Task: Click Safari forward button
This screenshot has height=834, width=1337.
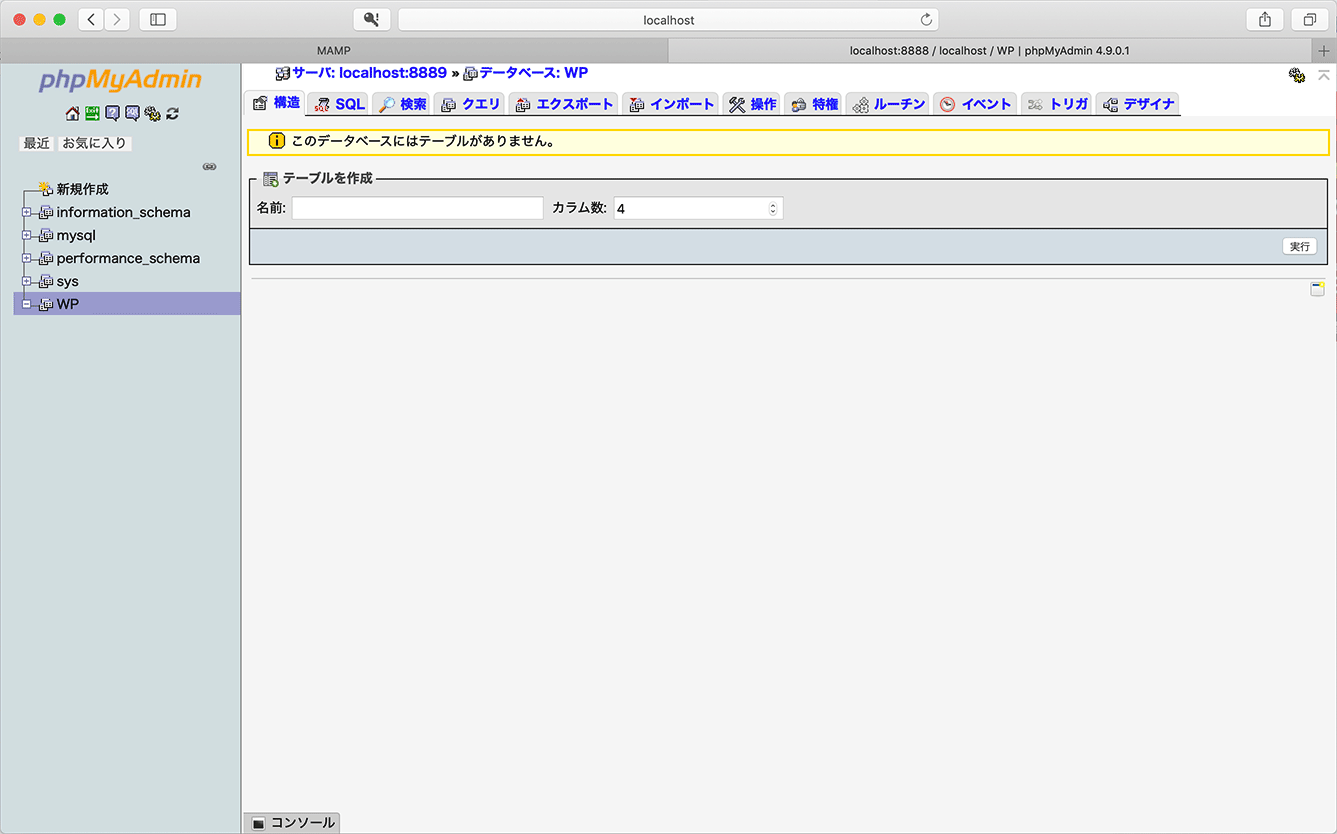Action: coord(117,19)
